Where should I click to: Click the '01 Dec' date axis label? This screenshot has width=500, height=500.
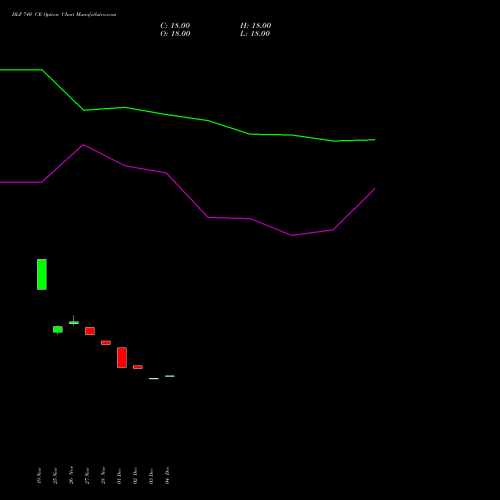click(x=119, y=475)
